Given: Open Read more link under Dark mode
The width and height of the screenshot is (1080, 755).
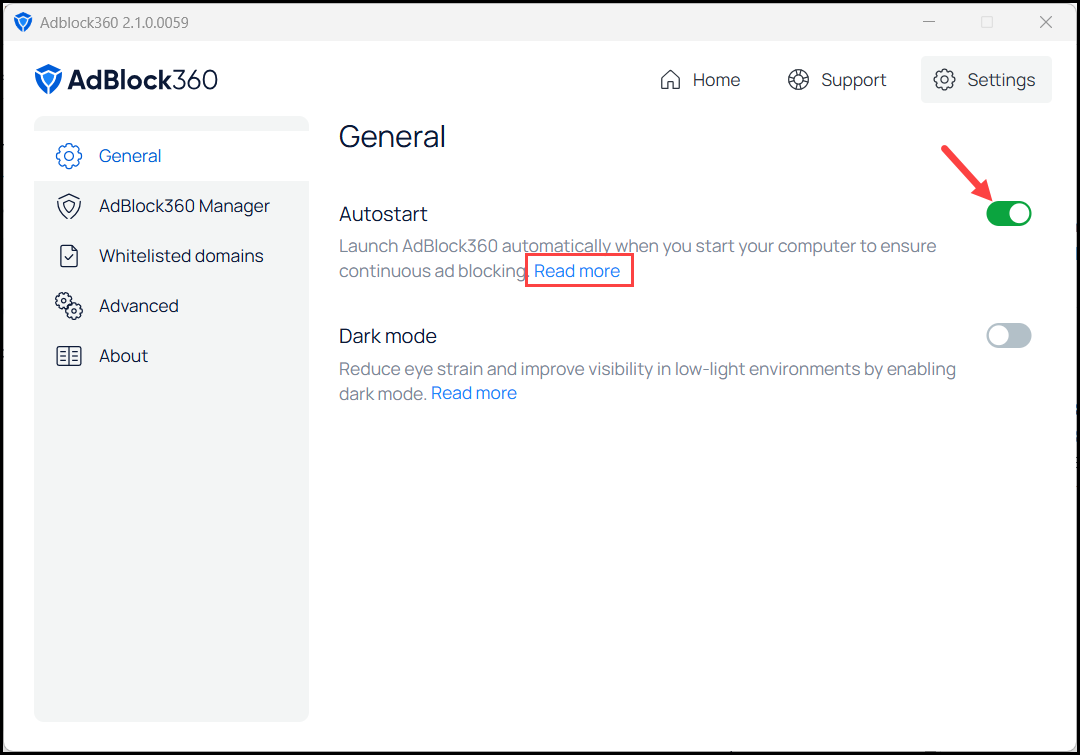Looking at the screenshot, I should click(x=474, y=393).
